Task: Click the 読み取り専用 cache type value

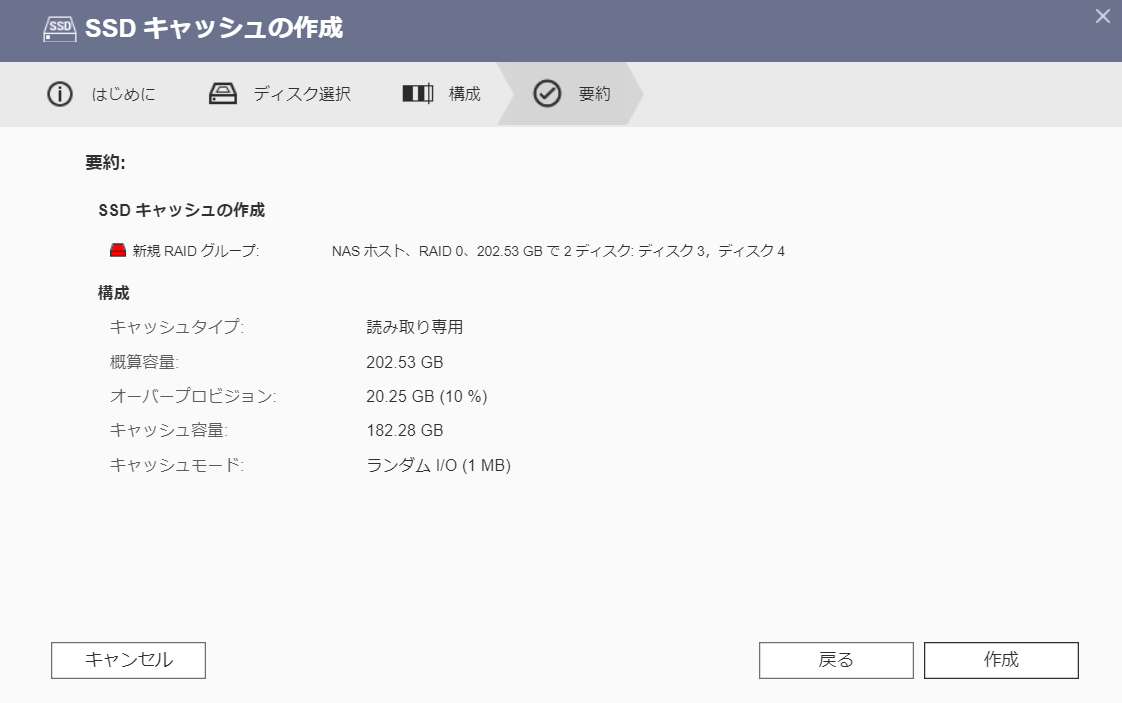Action: 415,327
